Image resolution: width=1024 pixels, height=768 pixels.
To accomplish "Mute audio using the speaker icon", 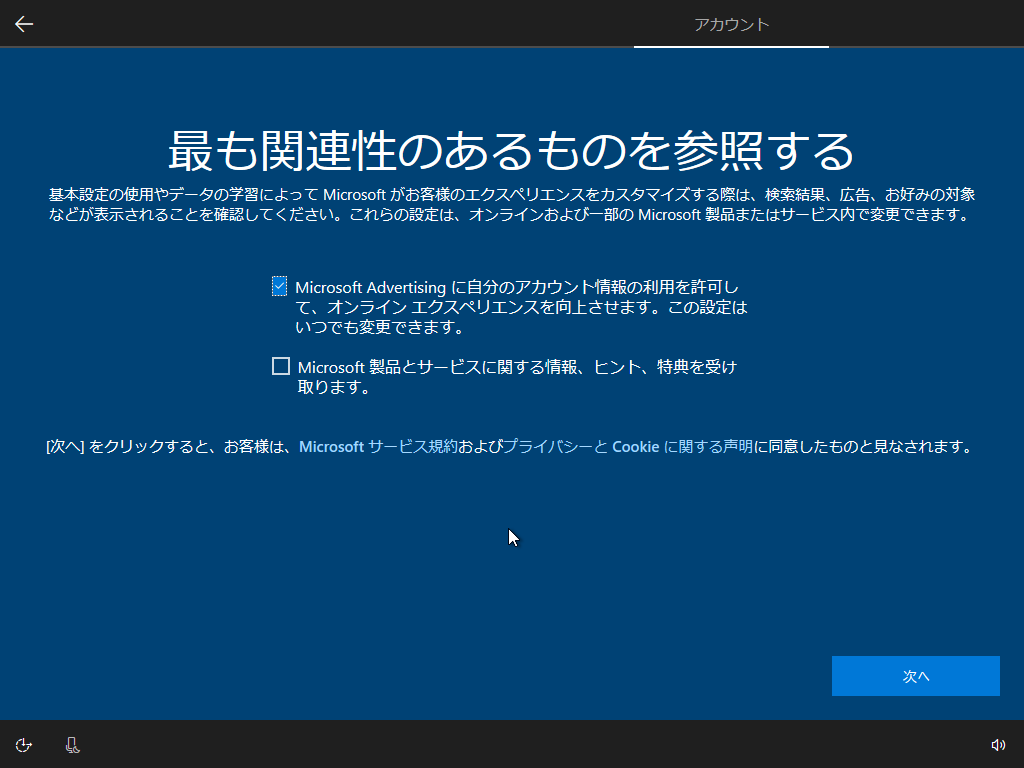I will coord(999,745).
